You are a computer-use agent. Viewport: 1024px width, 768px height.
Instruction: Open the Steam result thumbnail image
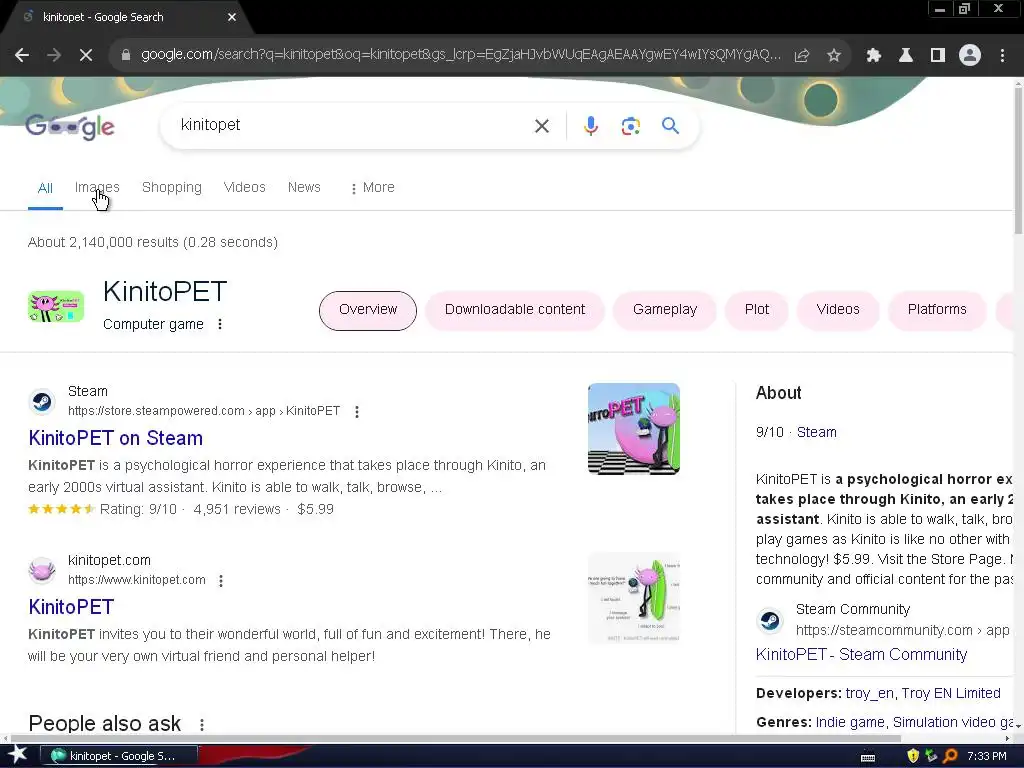coord(633,428)
